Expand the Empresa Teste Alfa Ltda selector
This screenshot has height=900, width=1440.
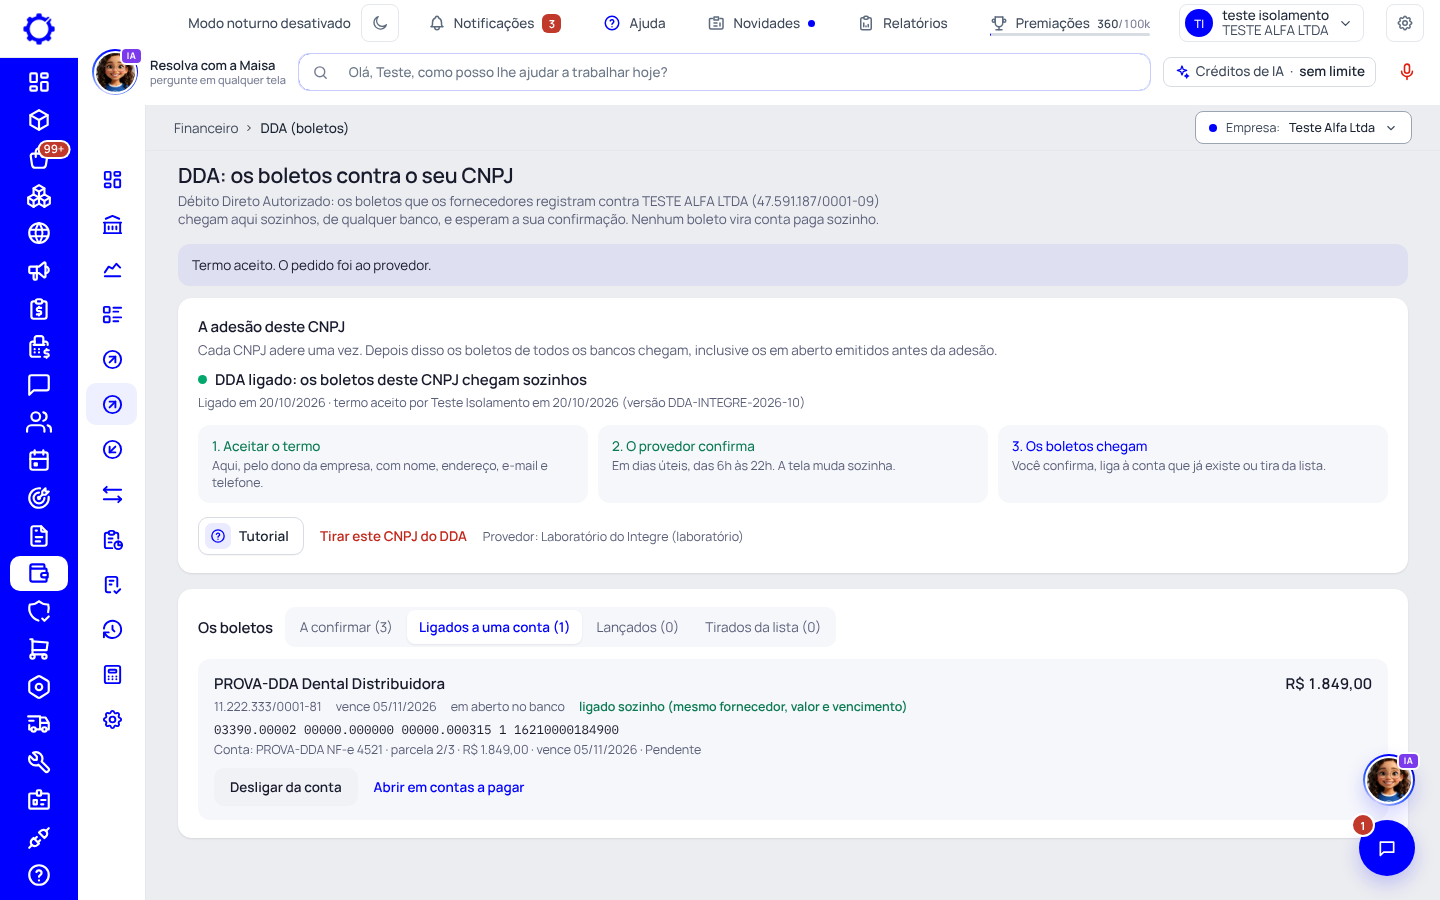tap(1303, 128)
